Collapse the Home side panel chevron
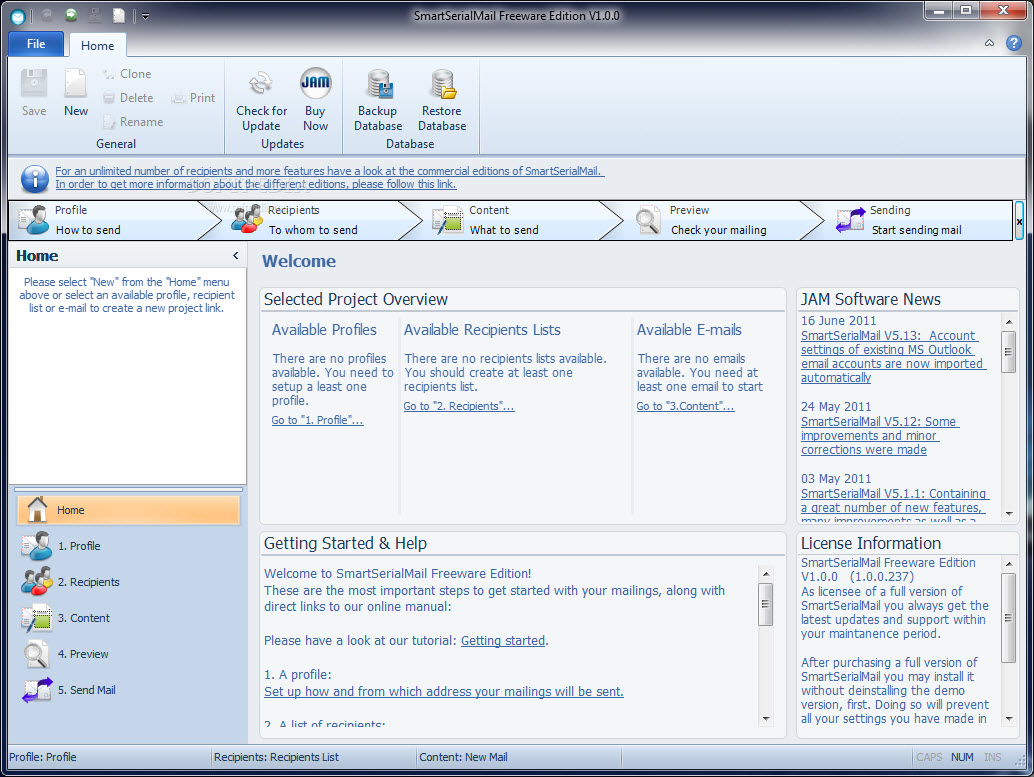1034x777 pixels. 235,256
